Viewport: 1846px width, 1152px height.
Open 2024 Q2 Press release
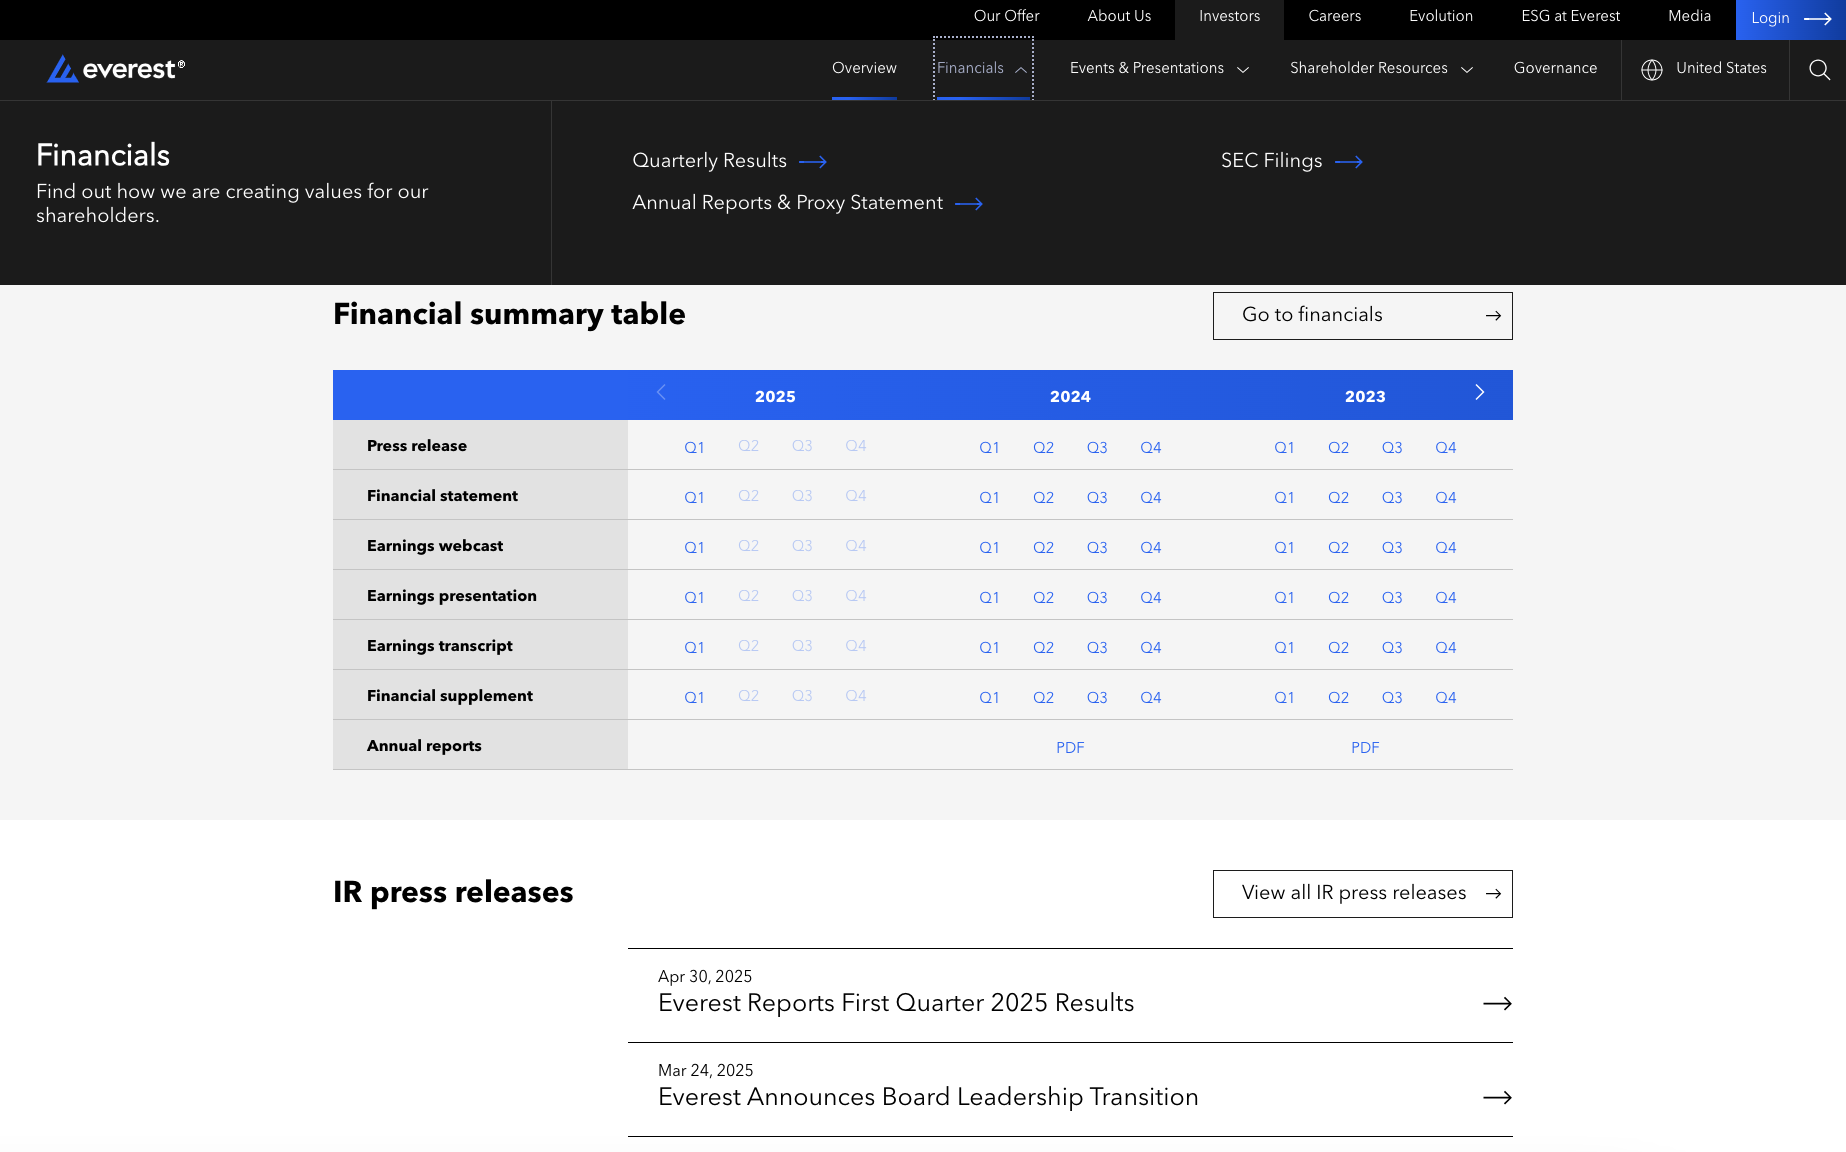[x=1043, y=448]
